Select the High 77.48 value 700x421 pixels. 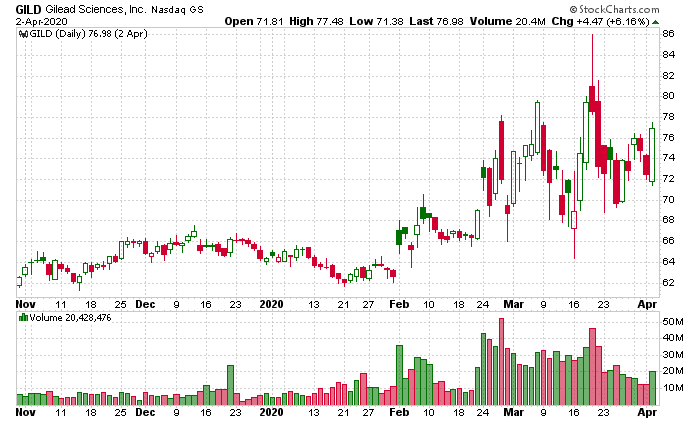316,21
